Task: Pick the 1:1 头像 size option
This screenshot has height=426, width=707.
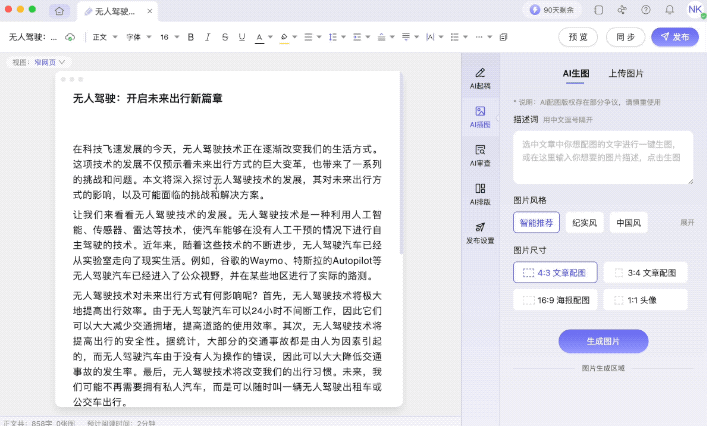Action: click(645, 299)
